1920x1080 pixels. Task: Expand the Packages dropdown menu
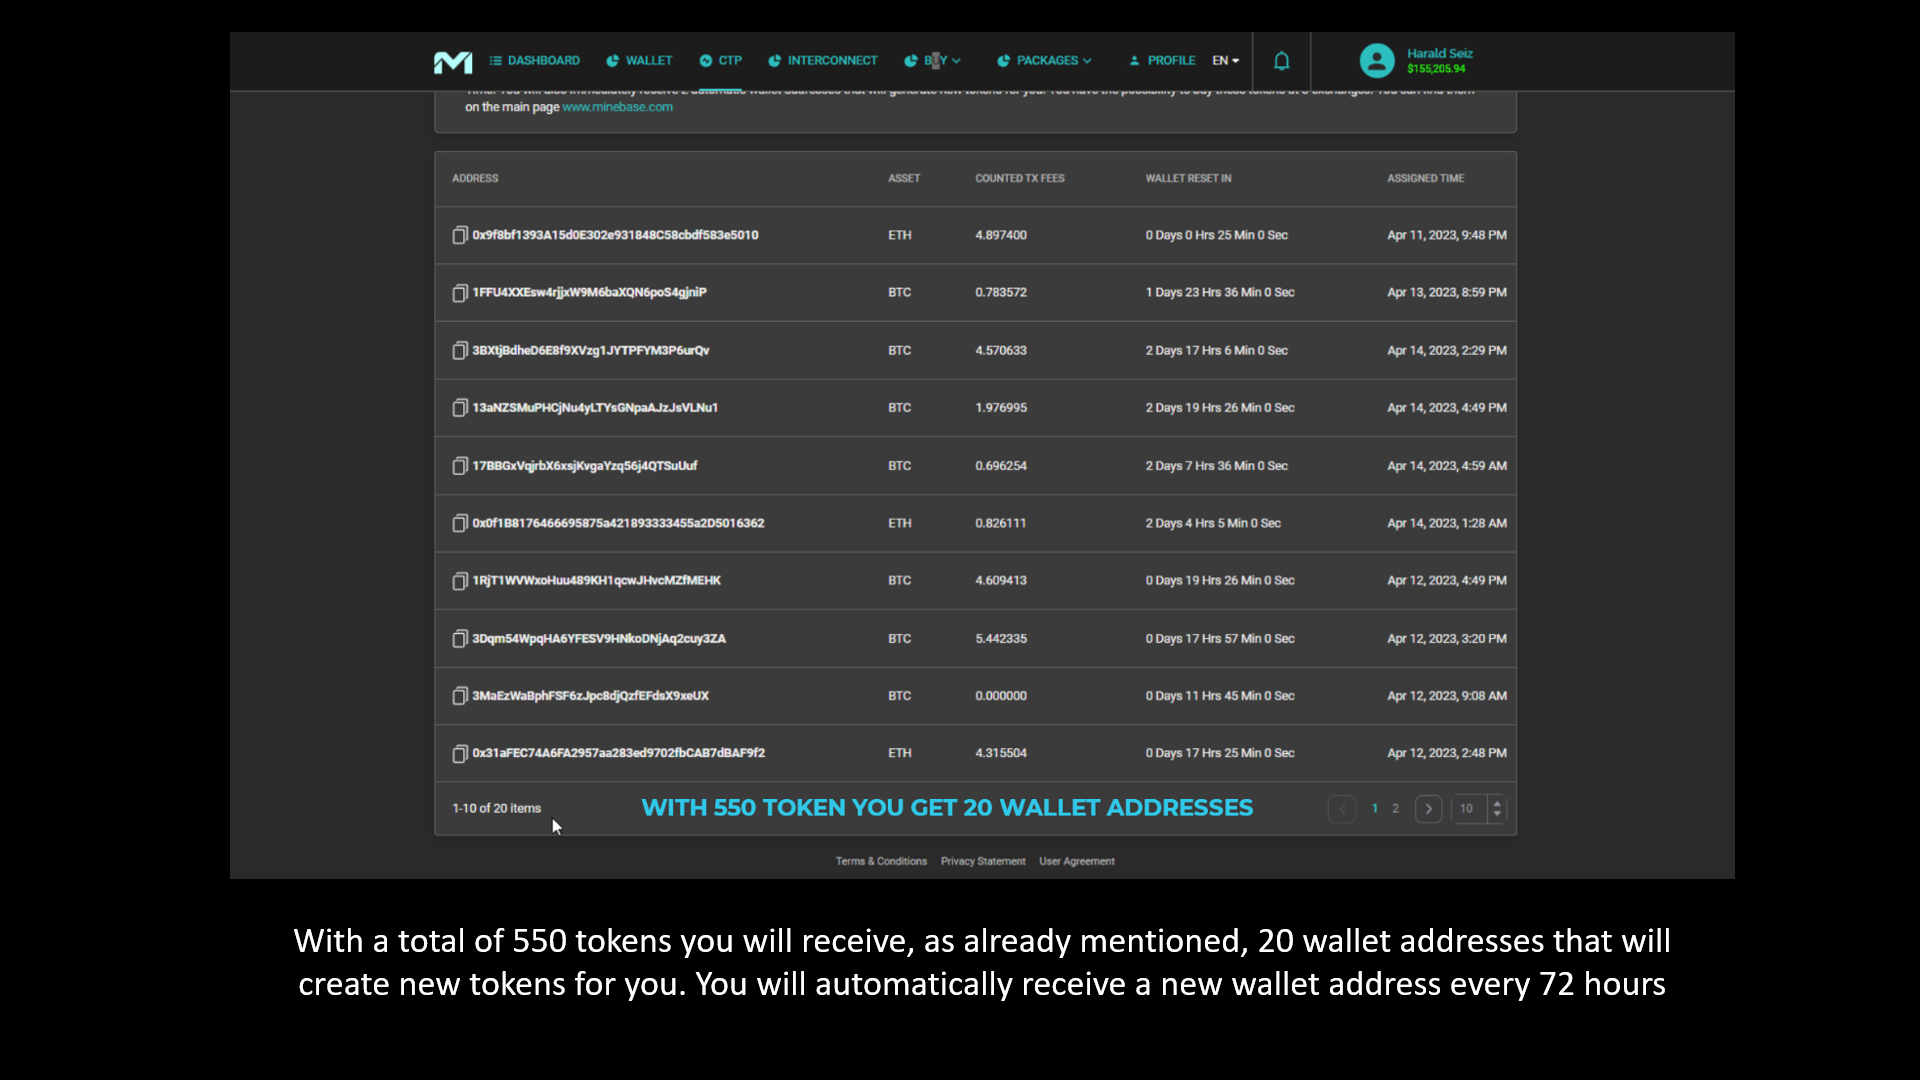pos(1046,61)
